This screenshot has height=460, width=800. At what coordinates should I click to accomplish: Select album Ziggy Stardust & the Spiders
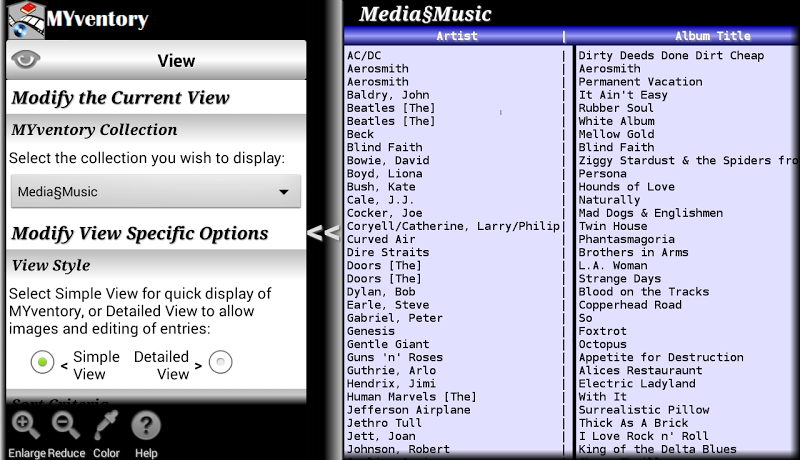(687, 161)
